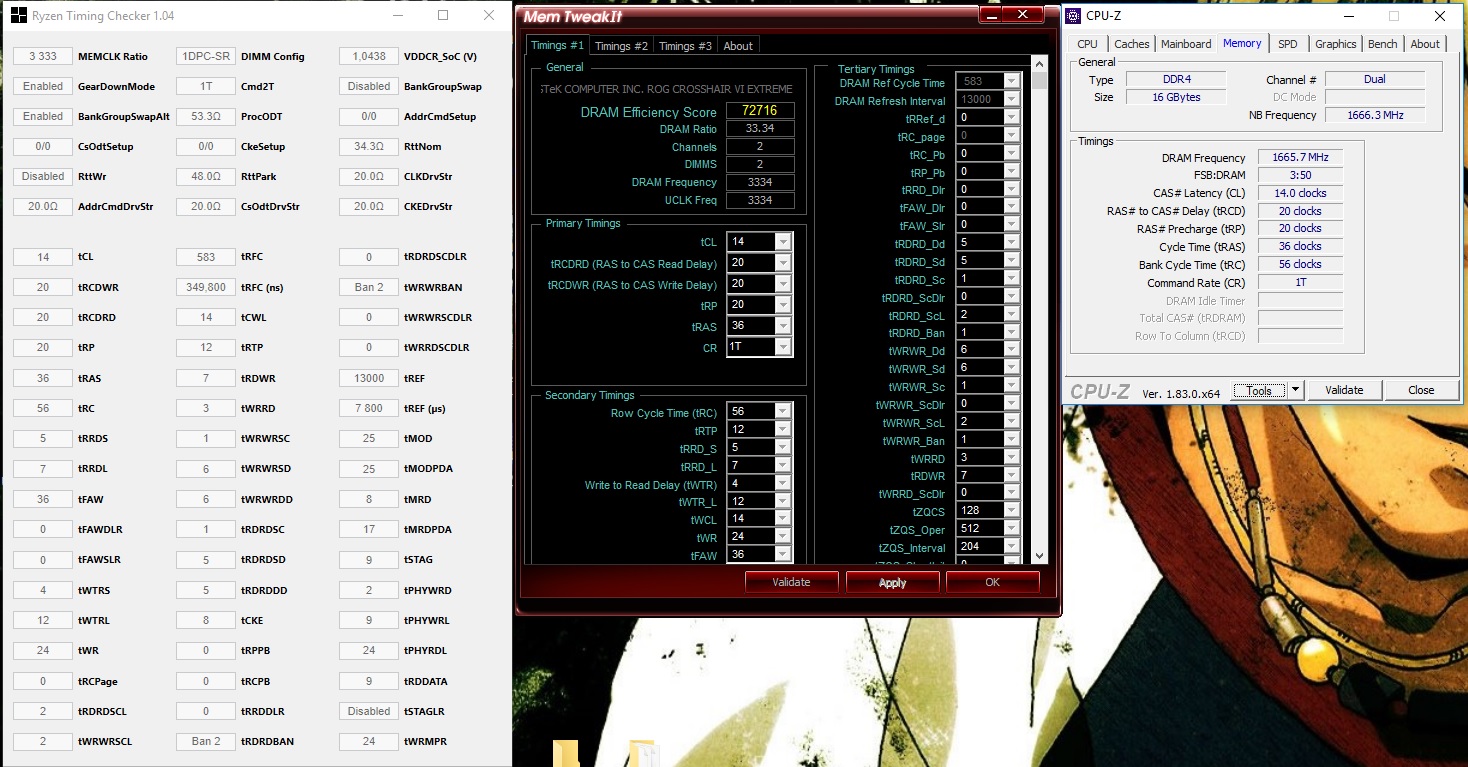Open the Mainboard tab in CPU-Z

[1186, 44]
